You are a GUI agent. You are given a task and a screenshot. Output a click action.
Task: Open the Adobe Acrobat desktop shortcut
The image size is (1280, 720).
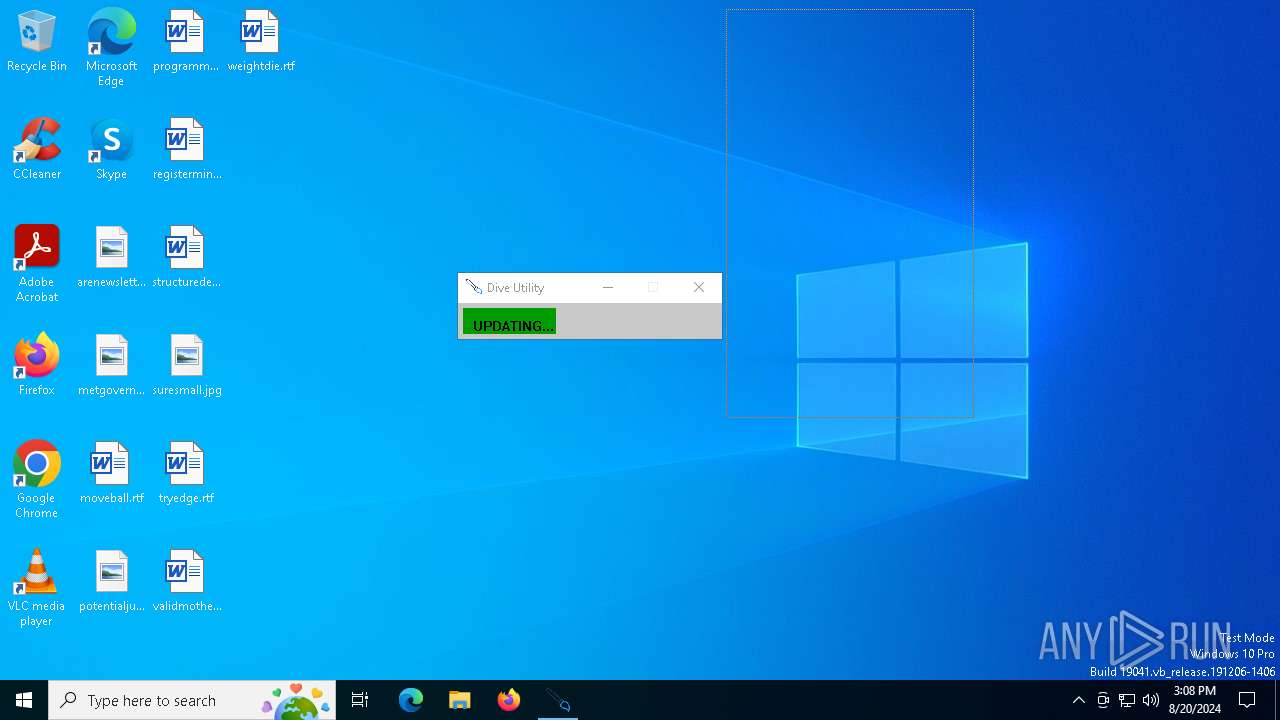(37, 263)
